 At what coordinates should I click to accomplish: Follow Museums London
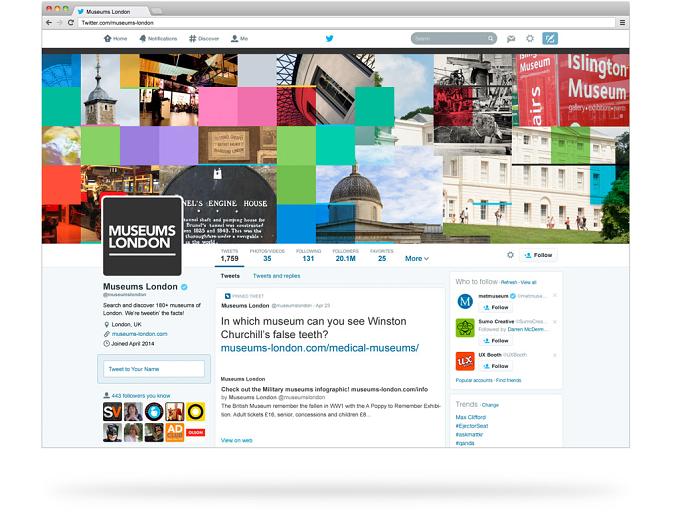pos(538,255)
